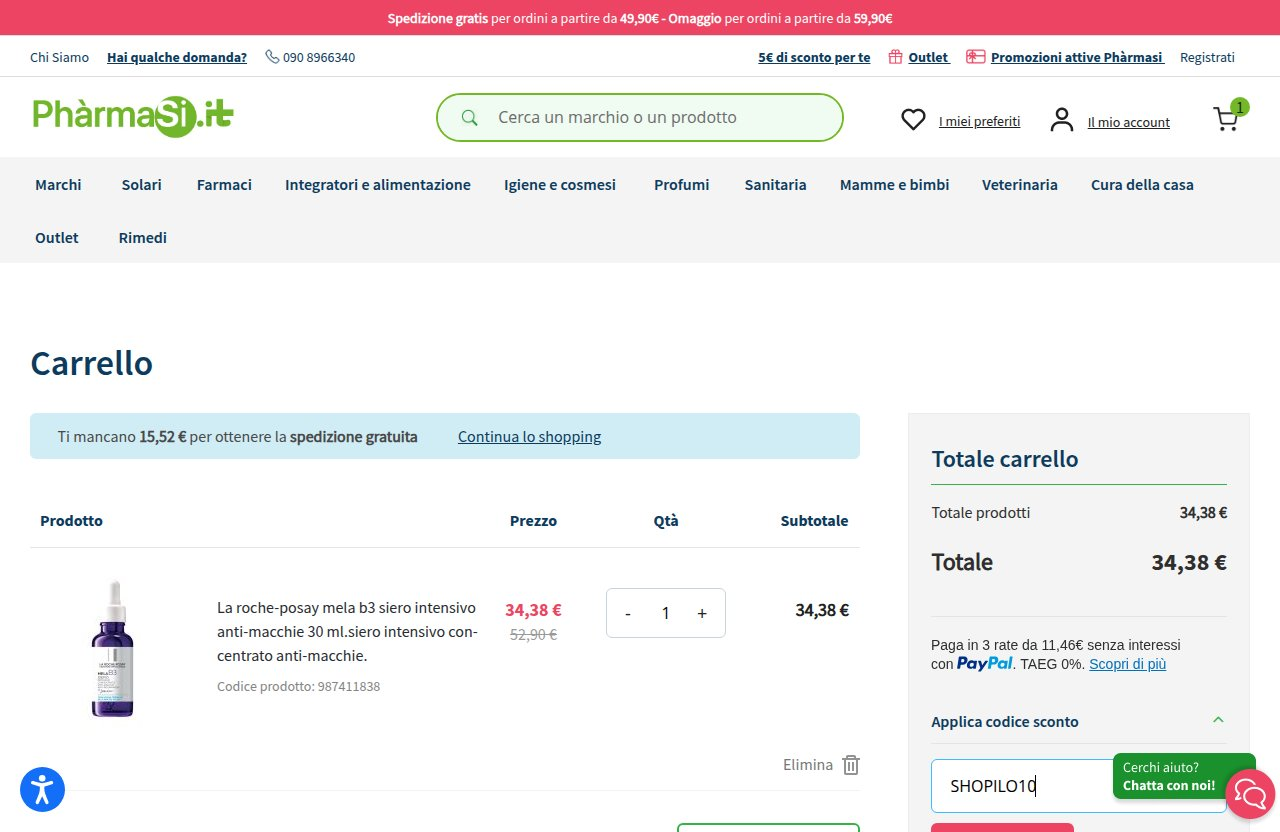This screenshot has width=1280, height=832.
Task: Collapse the Applica codice sconto section
Action: 1218,721
